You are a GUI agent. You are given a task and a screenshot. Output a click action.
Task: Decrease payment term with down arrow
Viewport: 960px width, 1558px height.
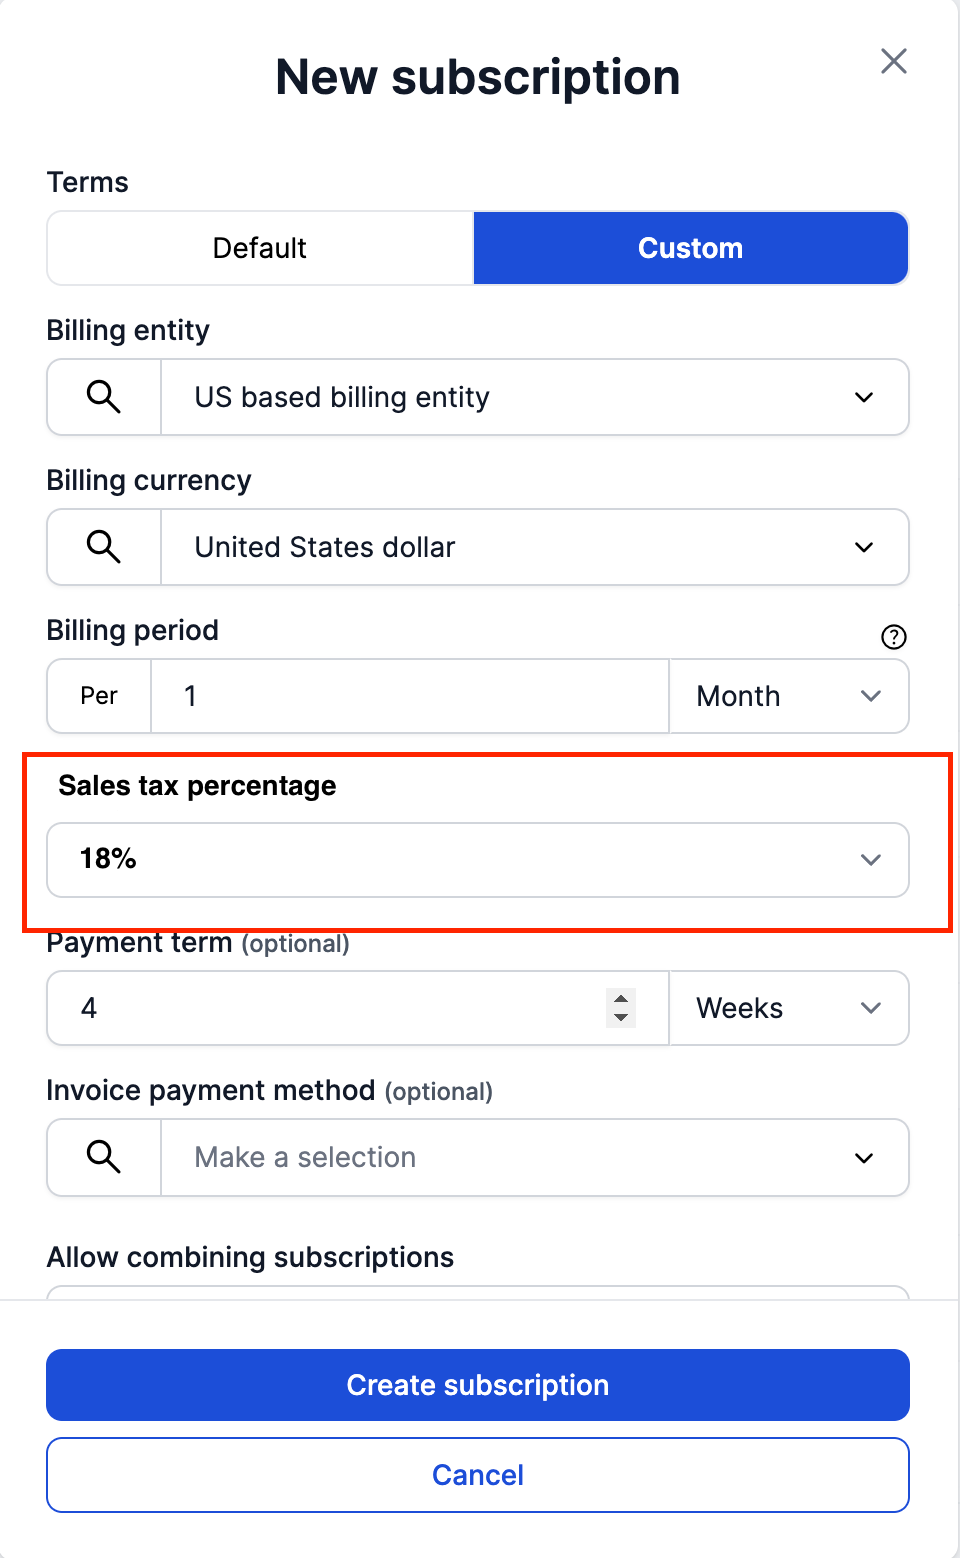[x=621, y=1017]
